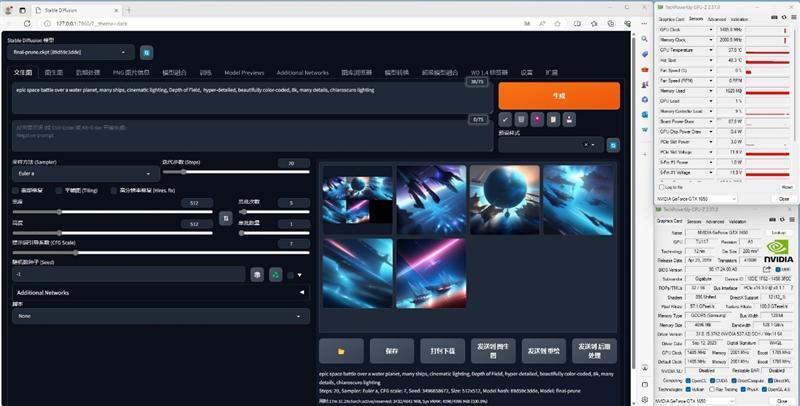This screenshot has width=800, height=406.
Task: Open the output folder icon button
Action: click(x=342, y=351)
